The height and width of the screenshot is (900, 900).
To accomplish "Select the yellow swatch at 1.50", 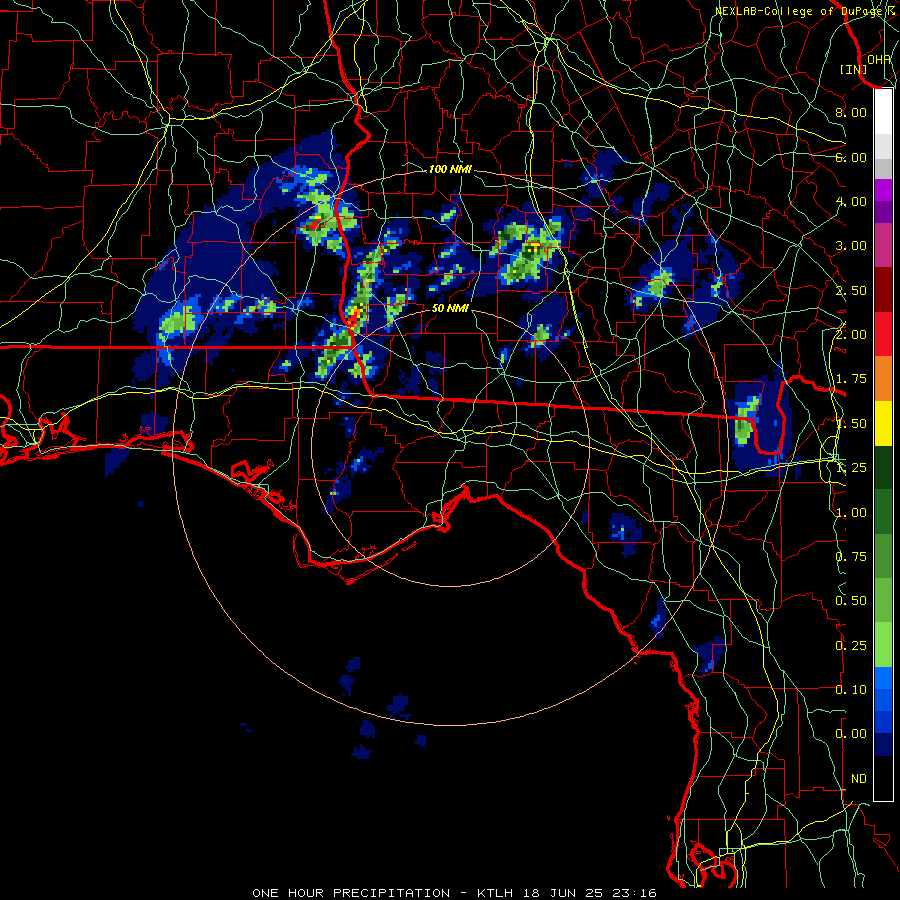I will pos(883,423).
